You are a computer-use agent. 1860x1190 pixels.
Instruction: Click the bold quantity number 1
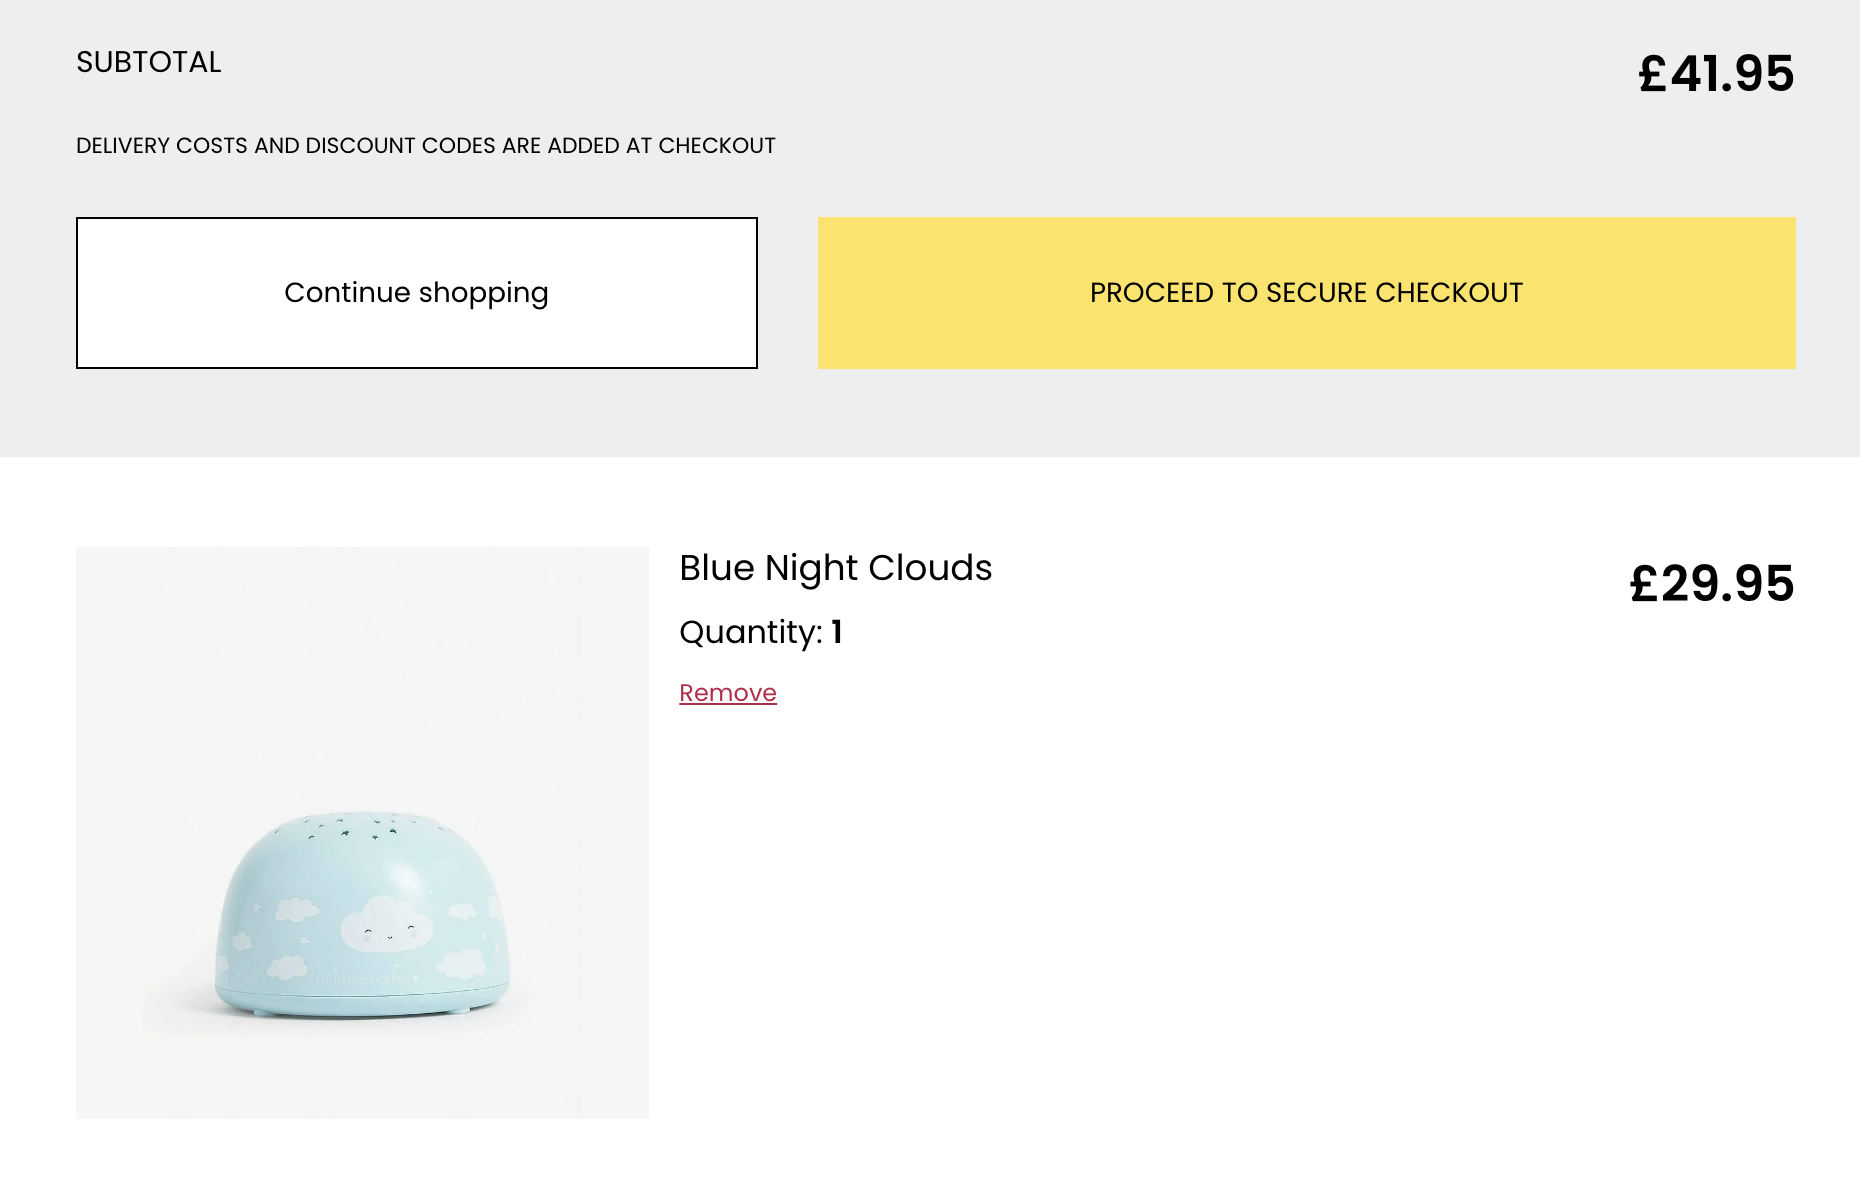click(837, 632)
